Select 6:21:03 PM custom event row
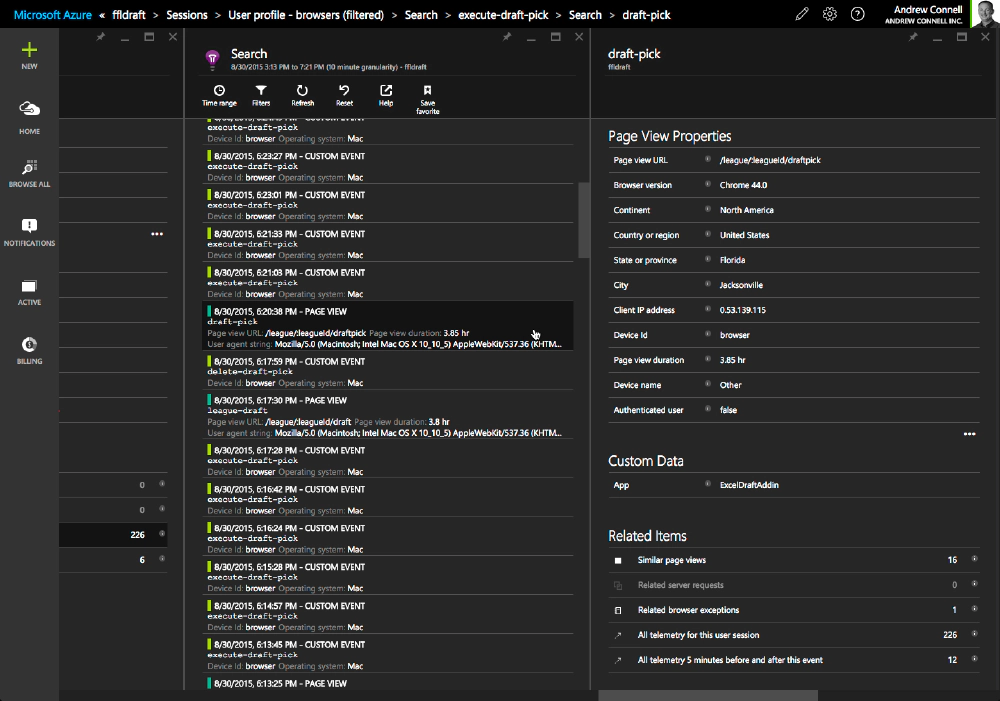 (388, 283)
